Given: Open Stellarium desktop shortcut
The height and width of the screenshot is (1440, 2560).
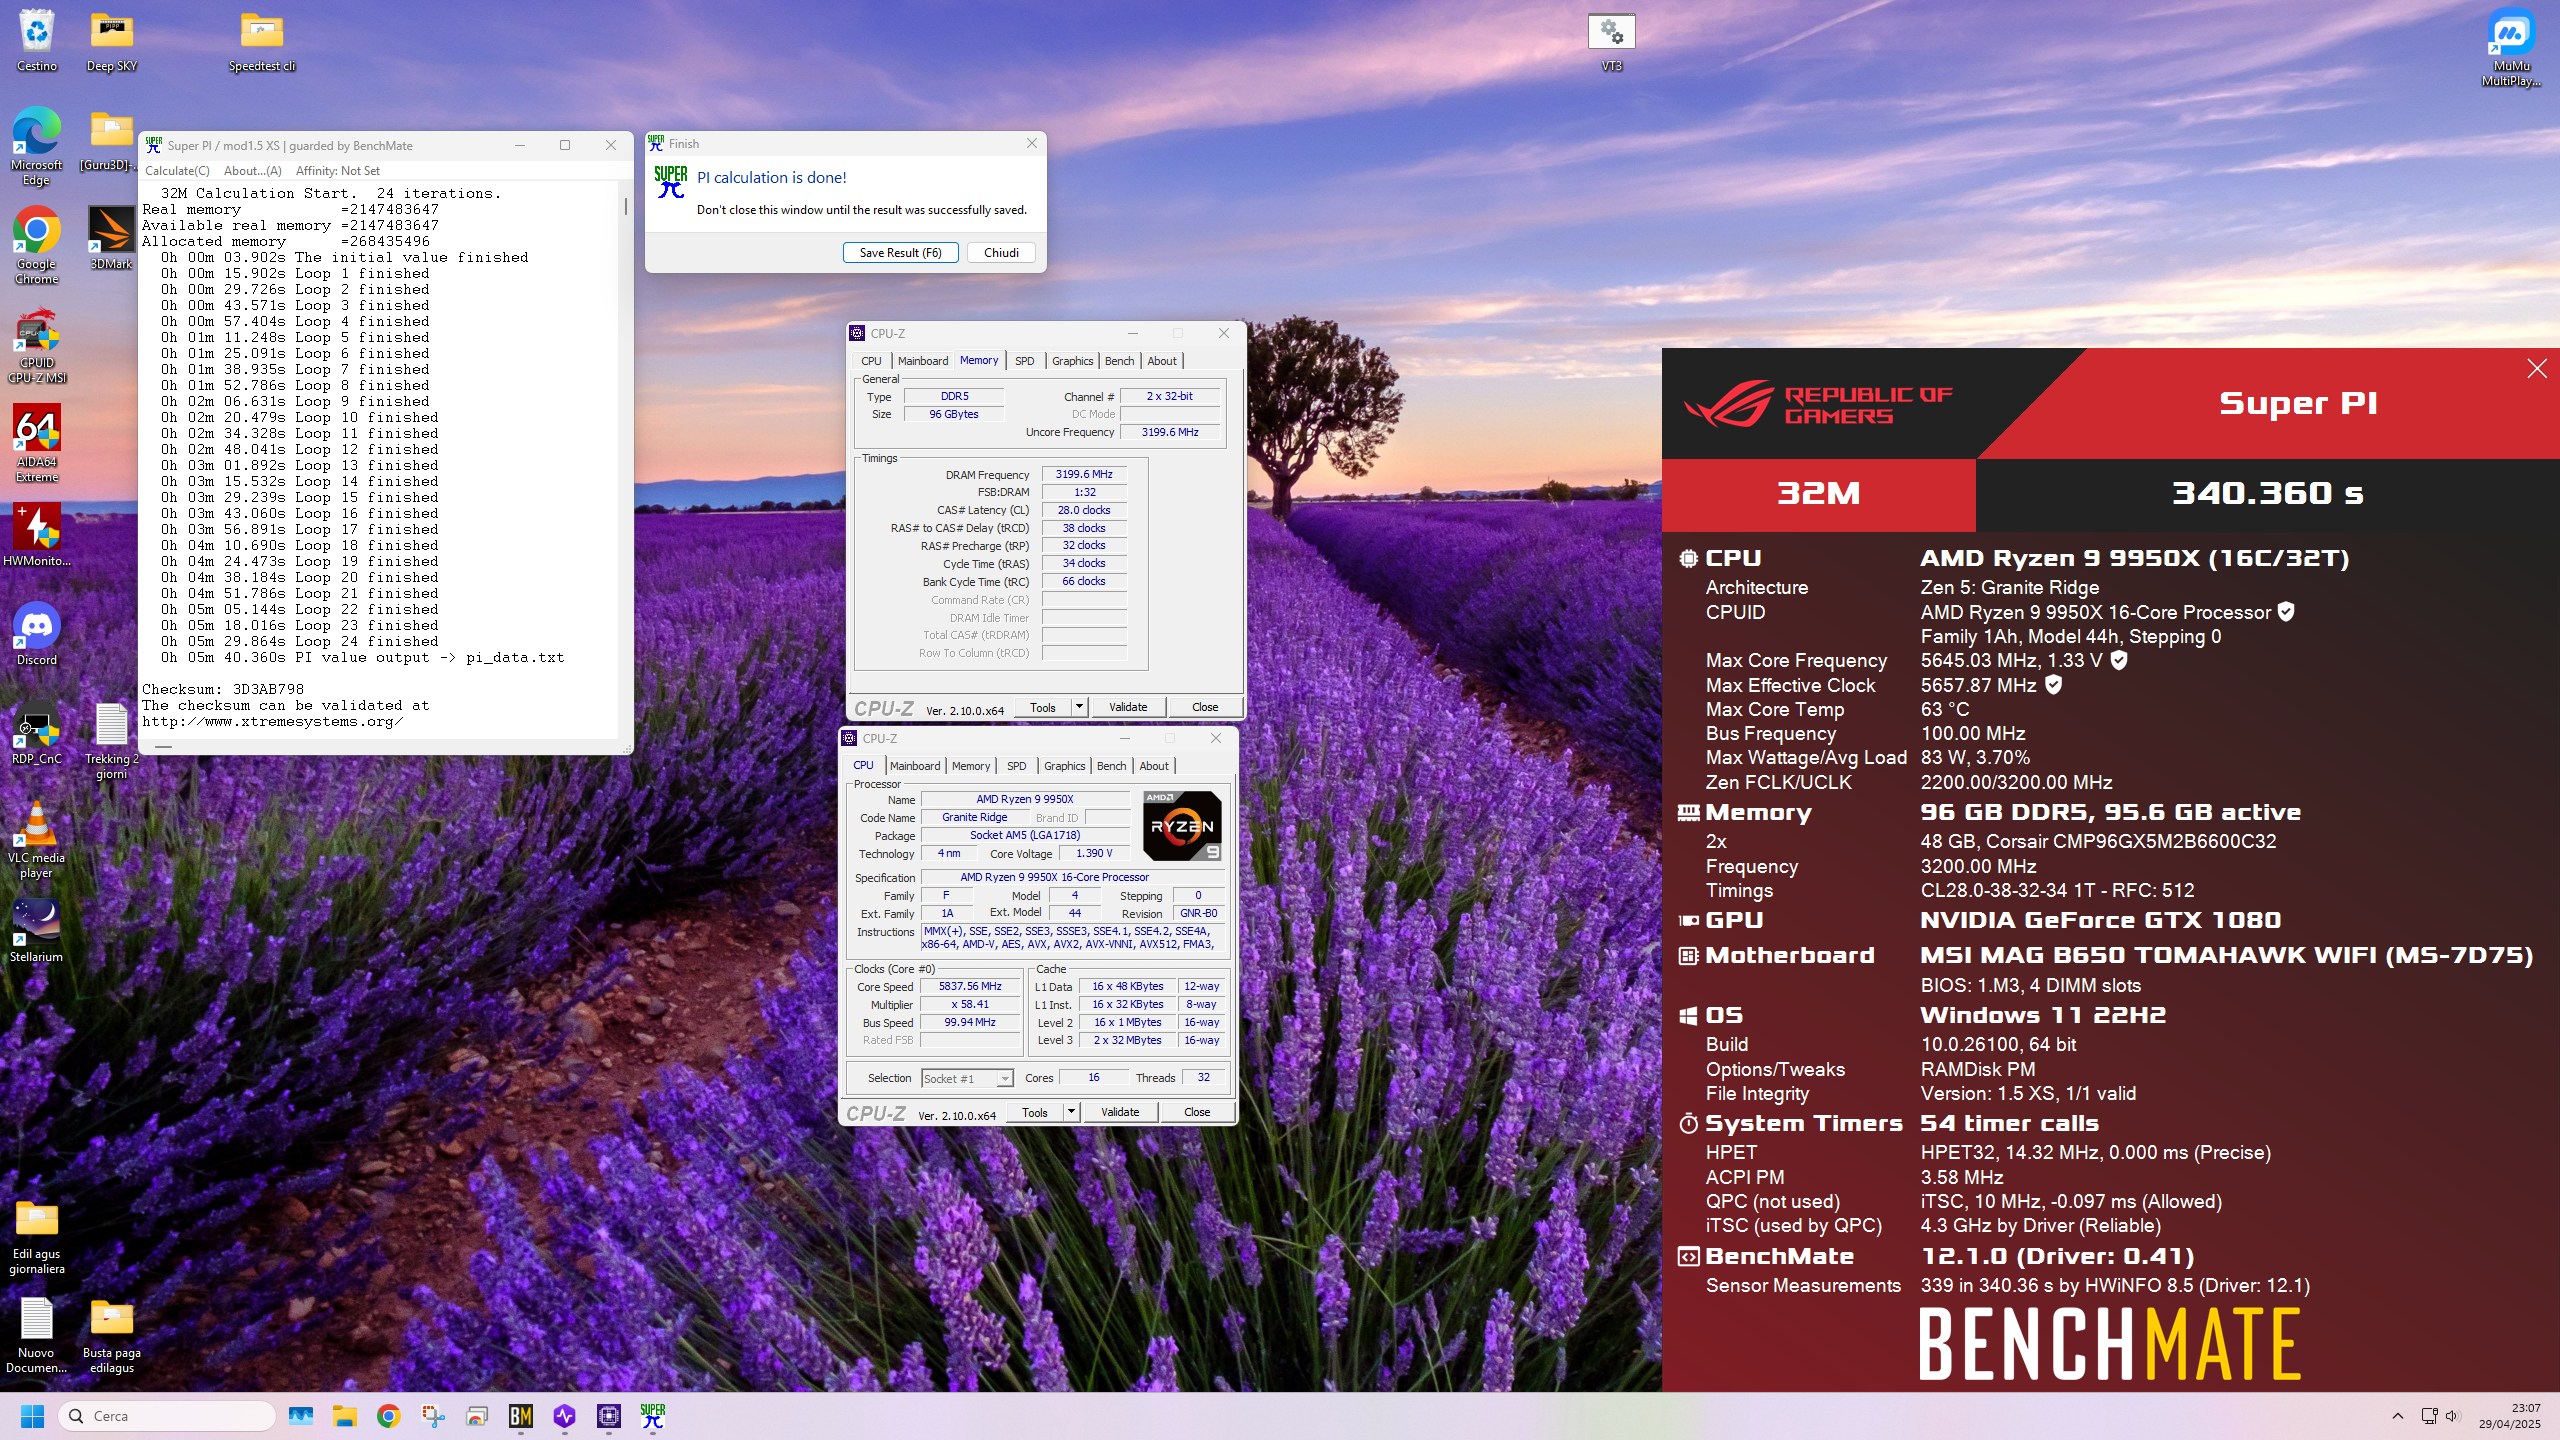Looking at the screenshot, I should coord(37,930).
